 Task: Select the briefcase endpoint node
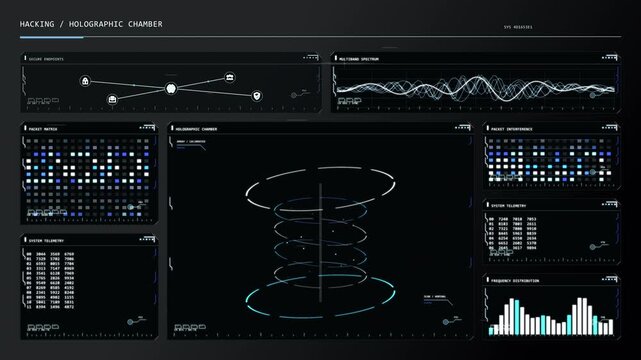[x=112, y=99]
